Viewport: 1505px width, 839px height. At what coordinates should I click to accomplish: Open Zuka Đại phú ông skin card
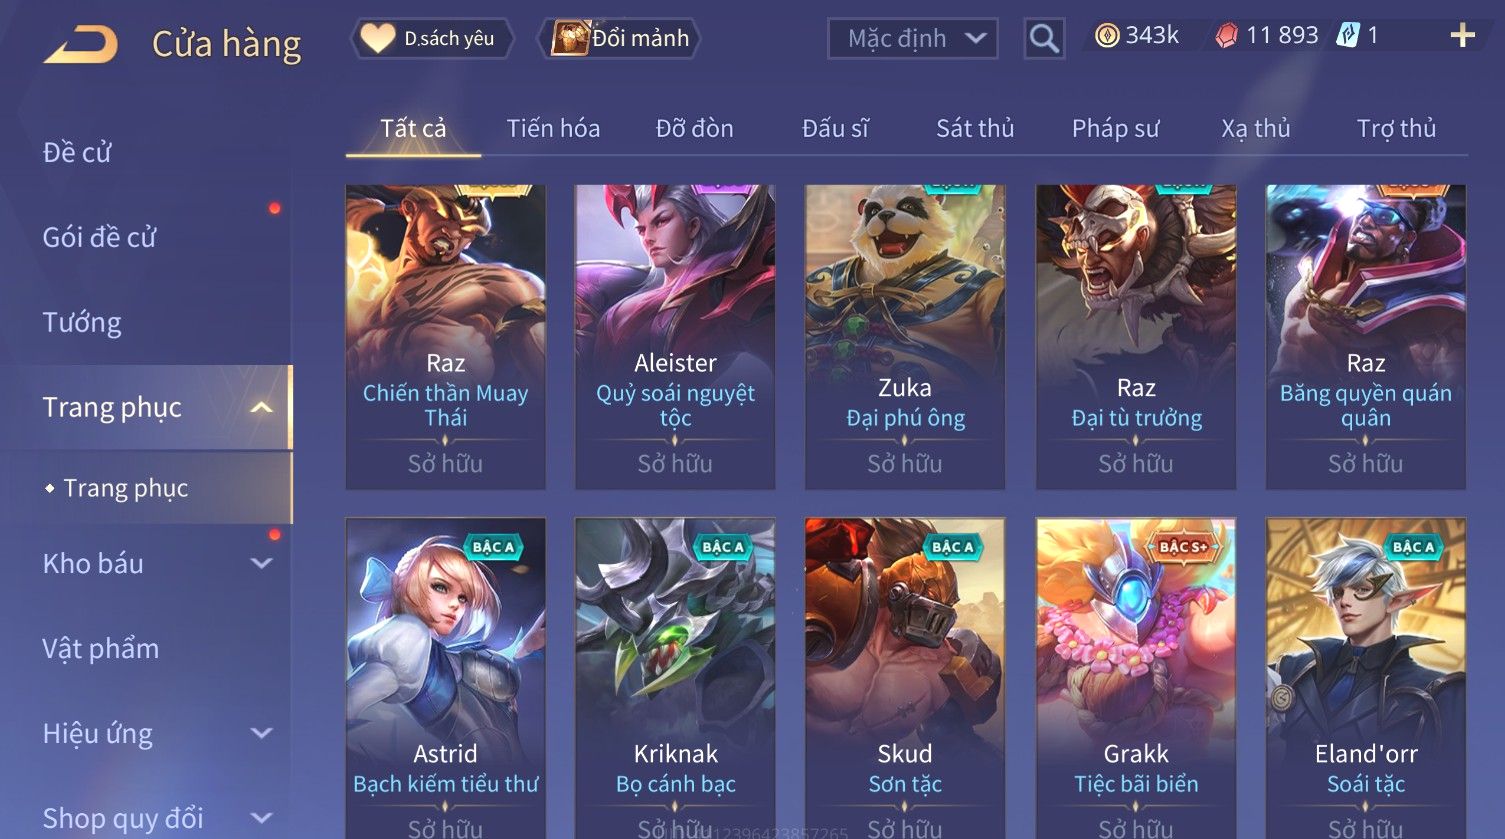pyautogui.click(x=905, y=337)
